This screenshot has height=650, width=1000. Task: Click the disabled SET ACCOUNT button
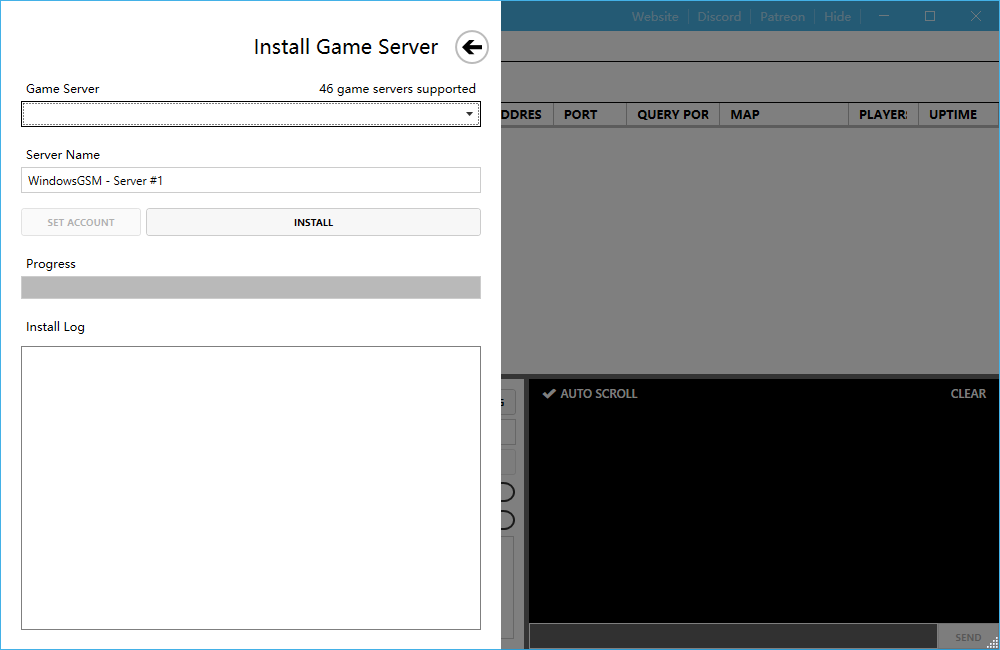point(80,221)
